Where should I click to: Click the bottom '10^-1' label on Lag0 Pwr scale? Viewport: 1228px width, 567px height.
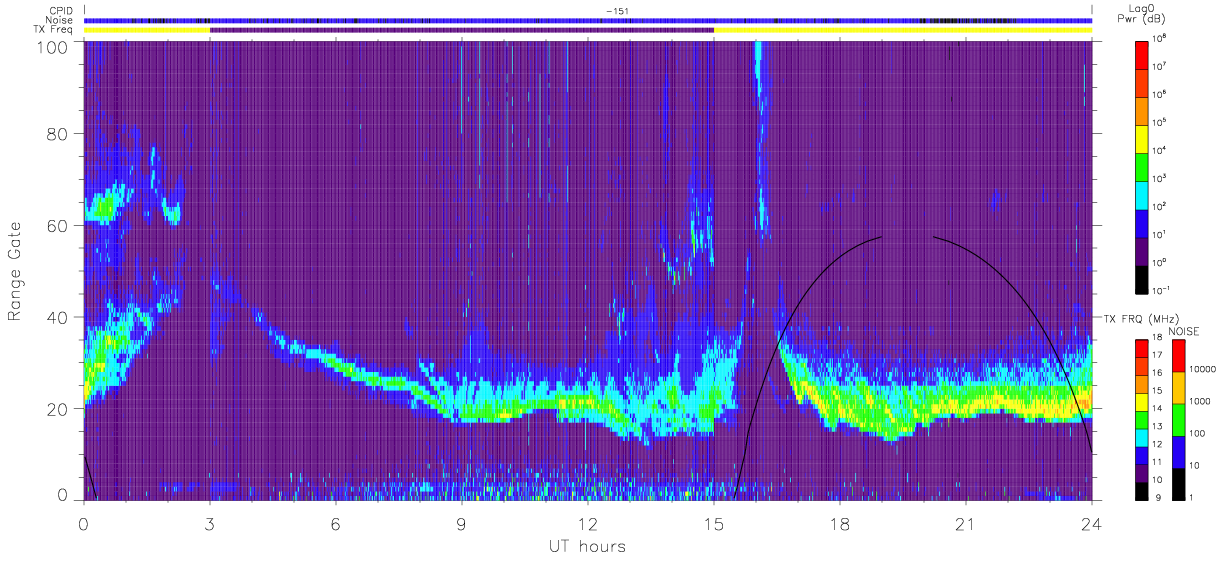coord(1160,290)
